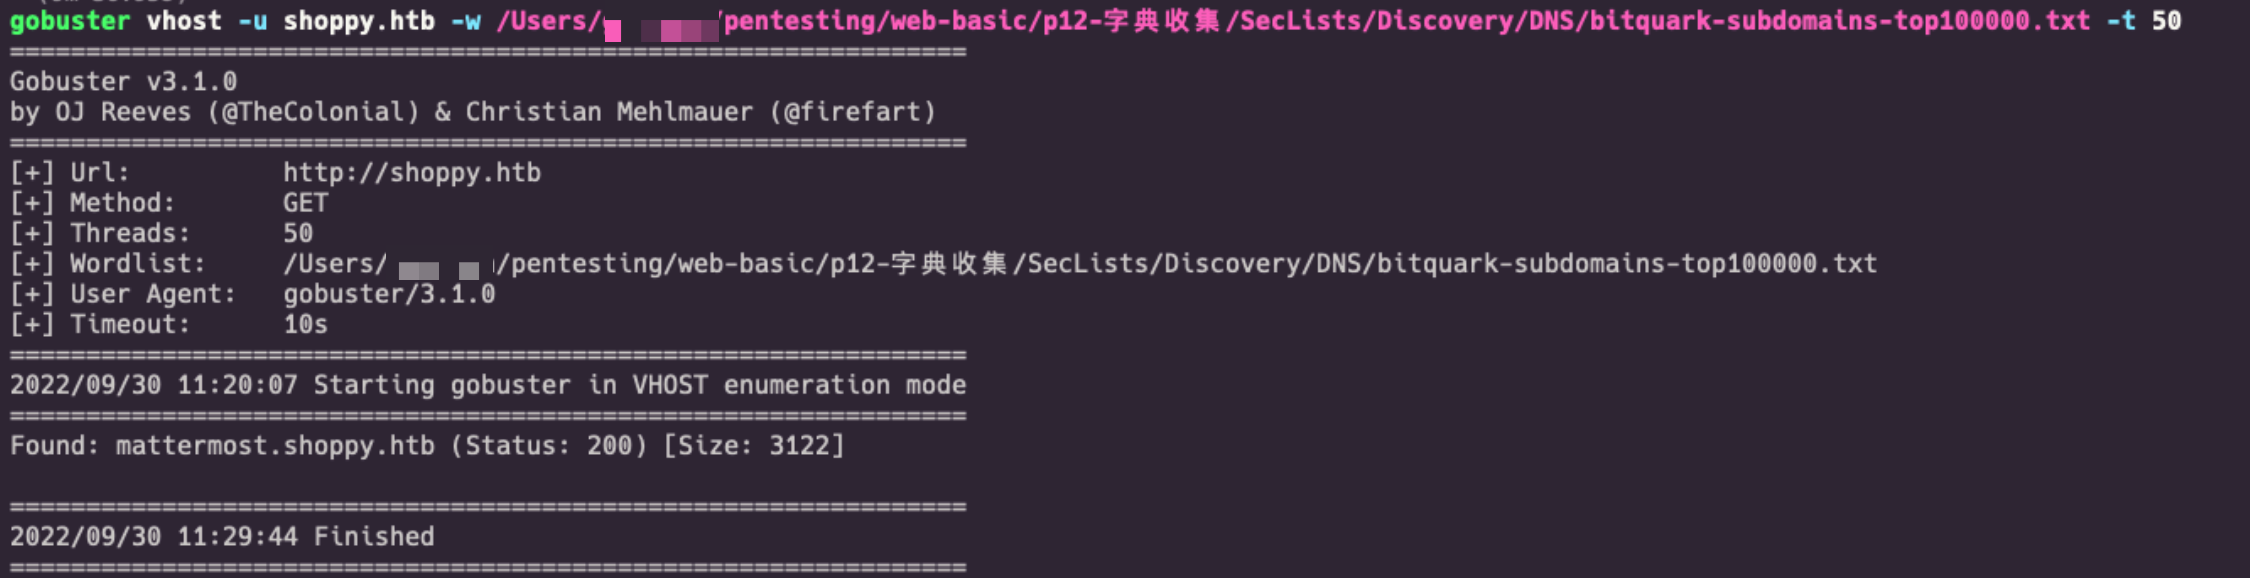Click the "10s" Timeout value

[x=305, y=325]
